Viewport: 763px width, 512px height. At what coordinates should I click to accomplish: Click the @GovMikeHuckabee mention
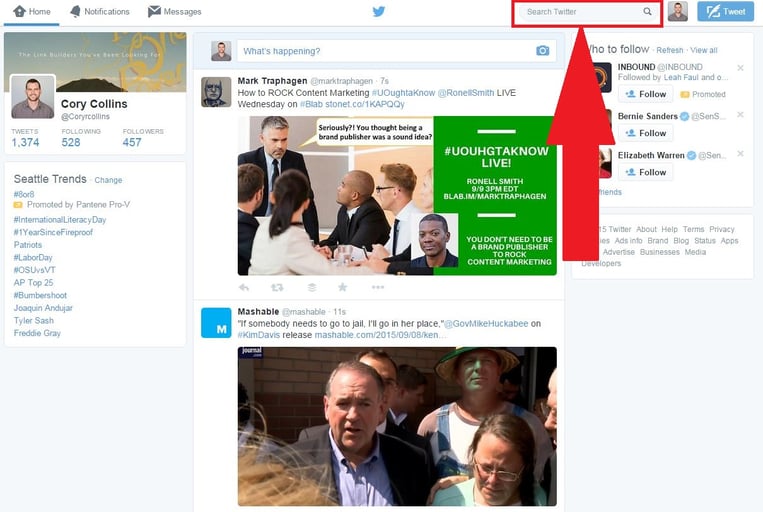(486, 324)
